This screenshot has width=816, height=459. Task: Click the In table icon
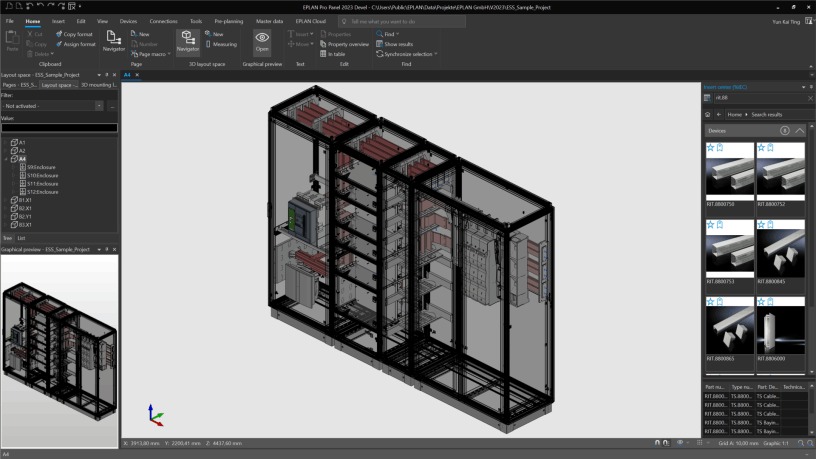pos(323,54)
